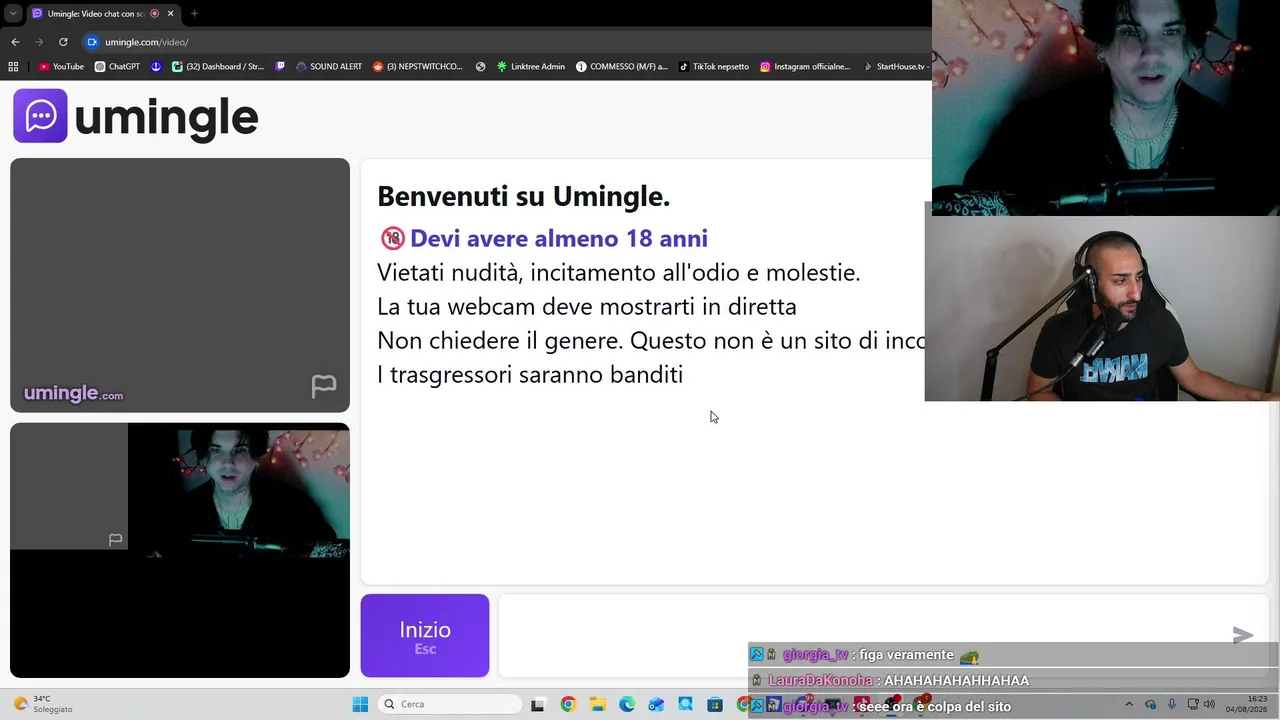Open Microsoft Edge from the taskbar
Screen dimensions: 1280x720
[x=627, y=704]
